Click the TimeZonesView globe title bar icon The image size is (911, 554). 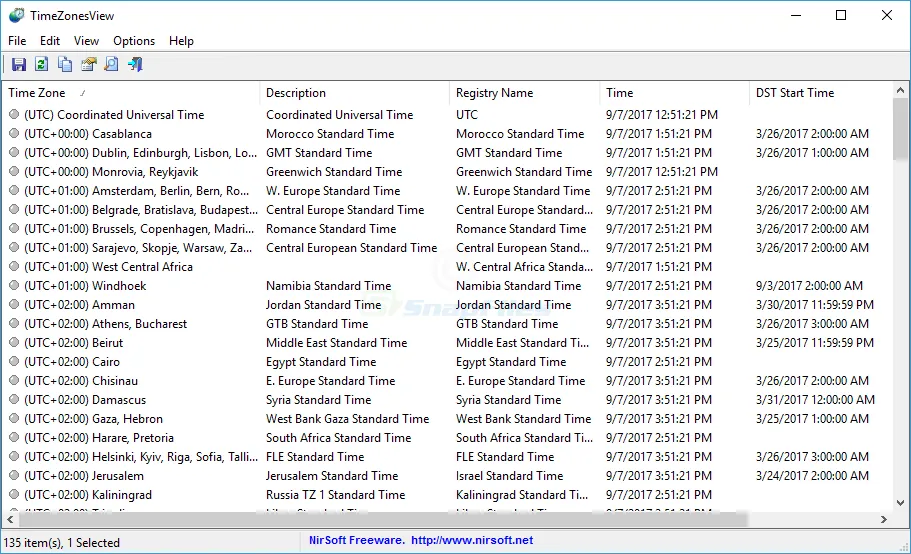click(x=17, y=16)
